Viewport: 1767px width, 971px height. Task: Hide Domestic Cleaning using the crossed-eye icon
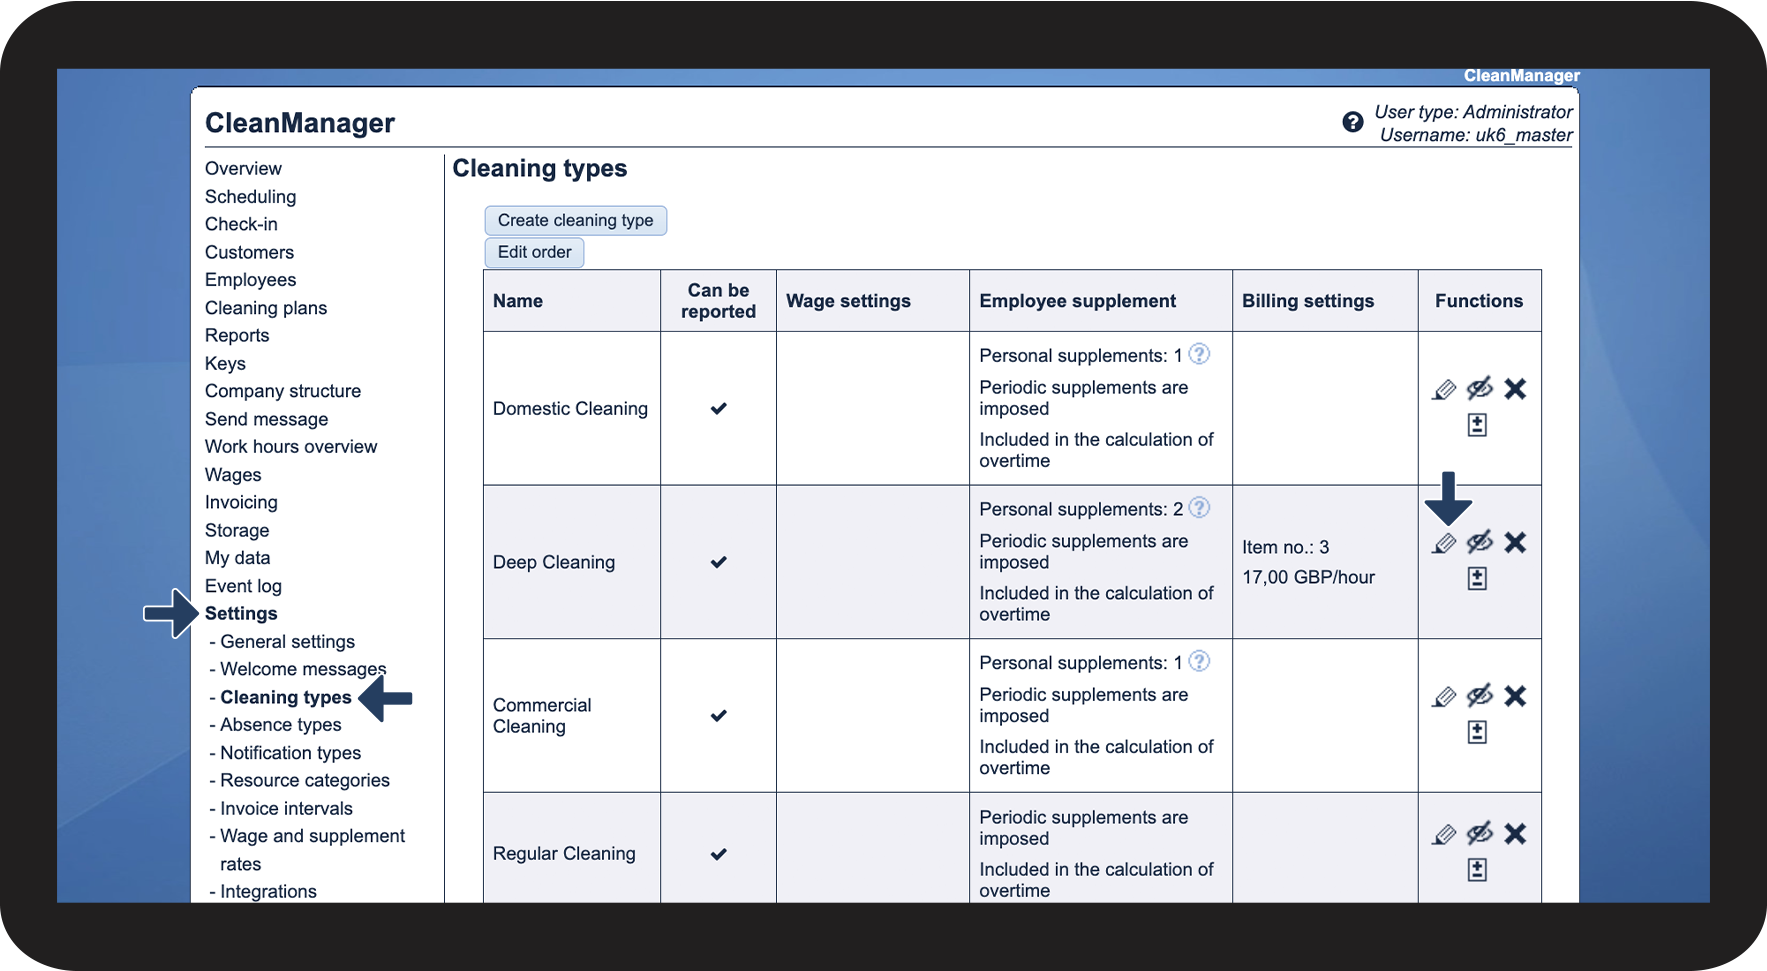click(x=1479, y=388)
